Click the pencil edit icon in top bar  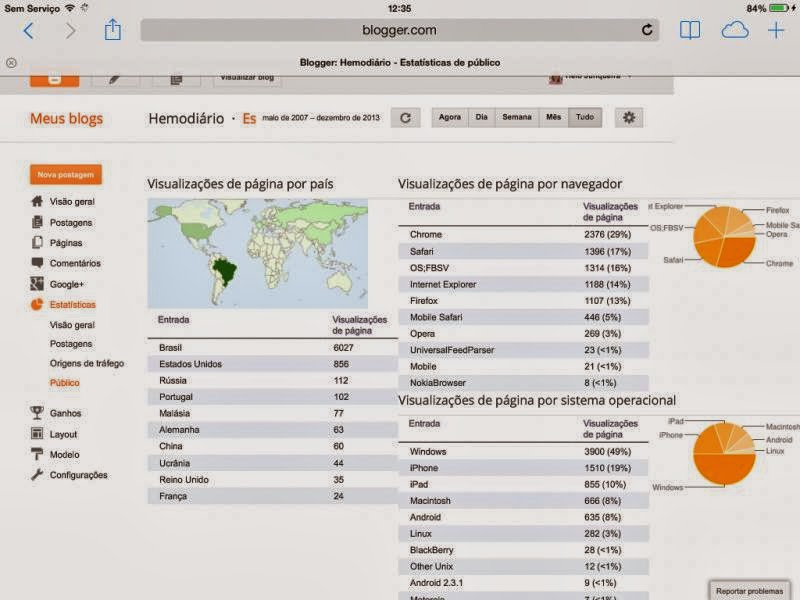point(115,79)
